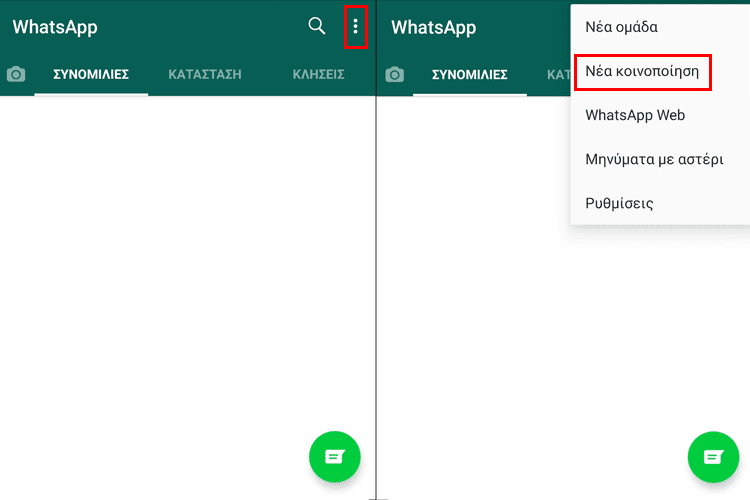Choose Νέα κοινοποίηση from menu

660,71
